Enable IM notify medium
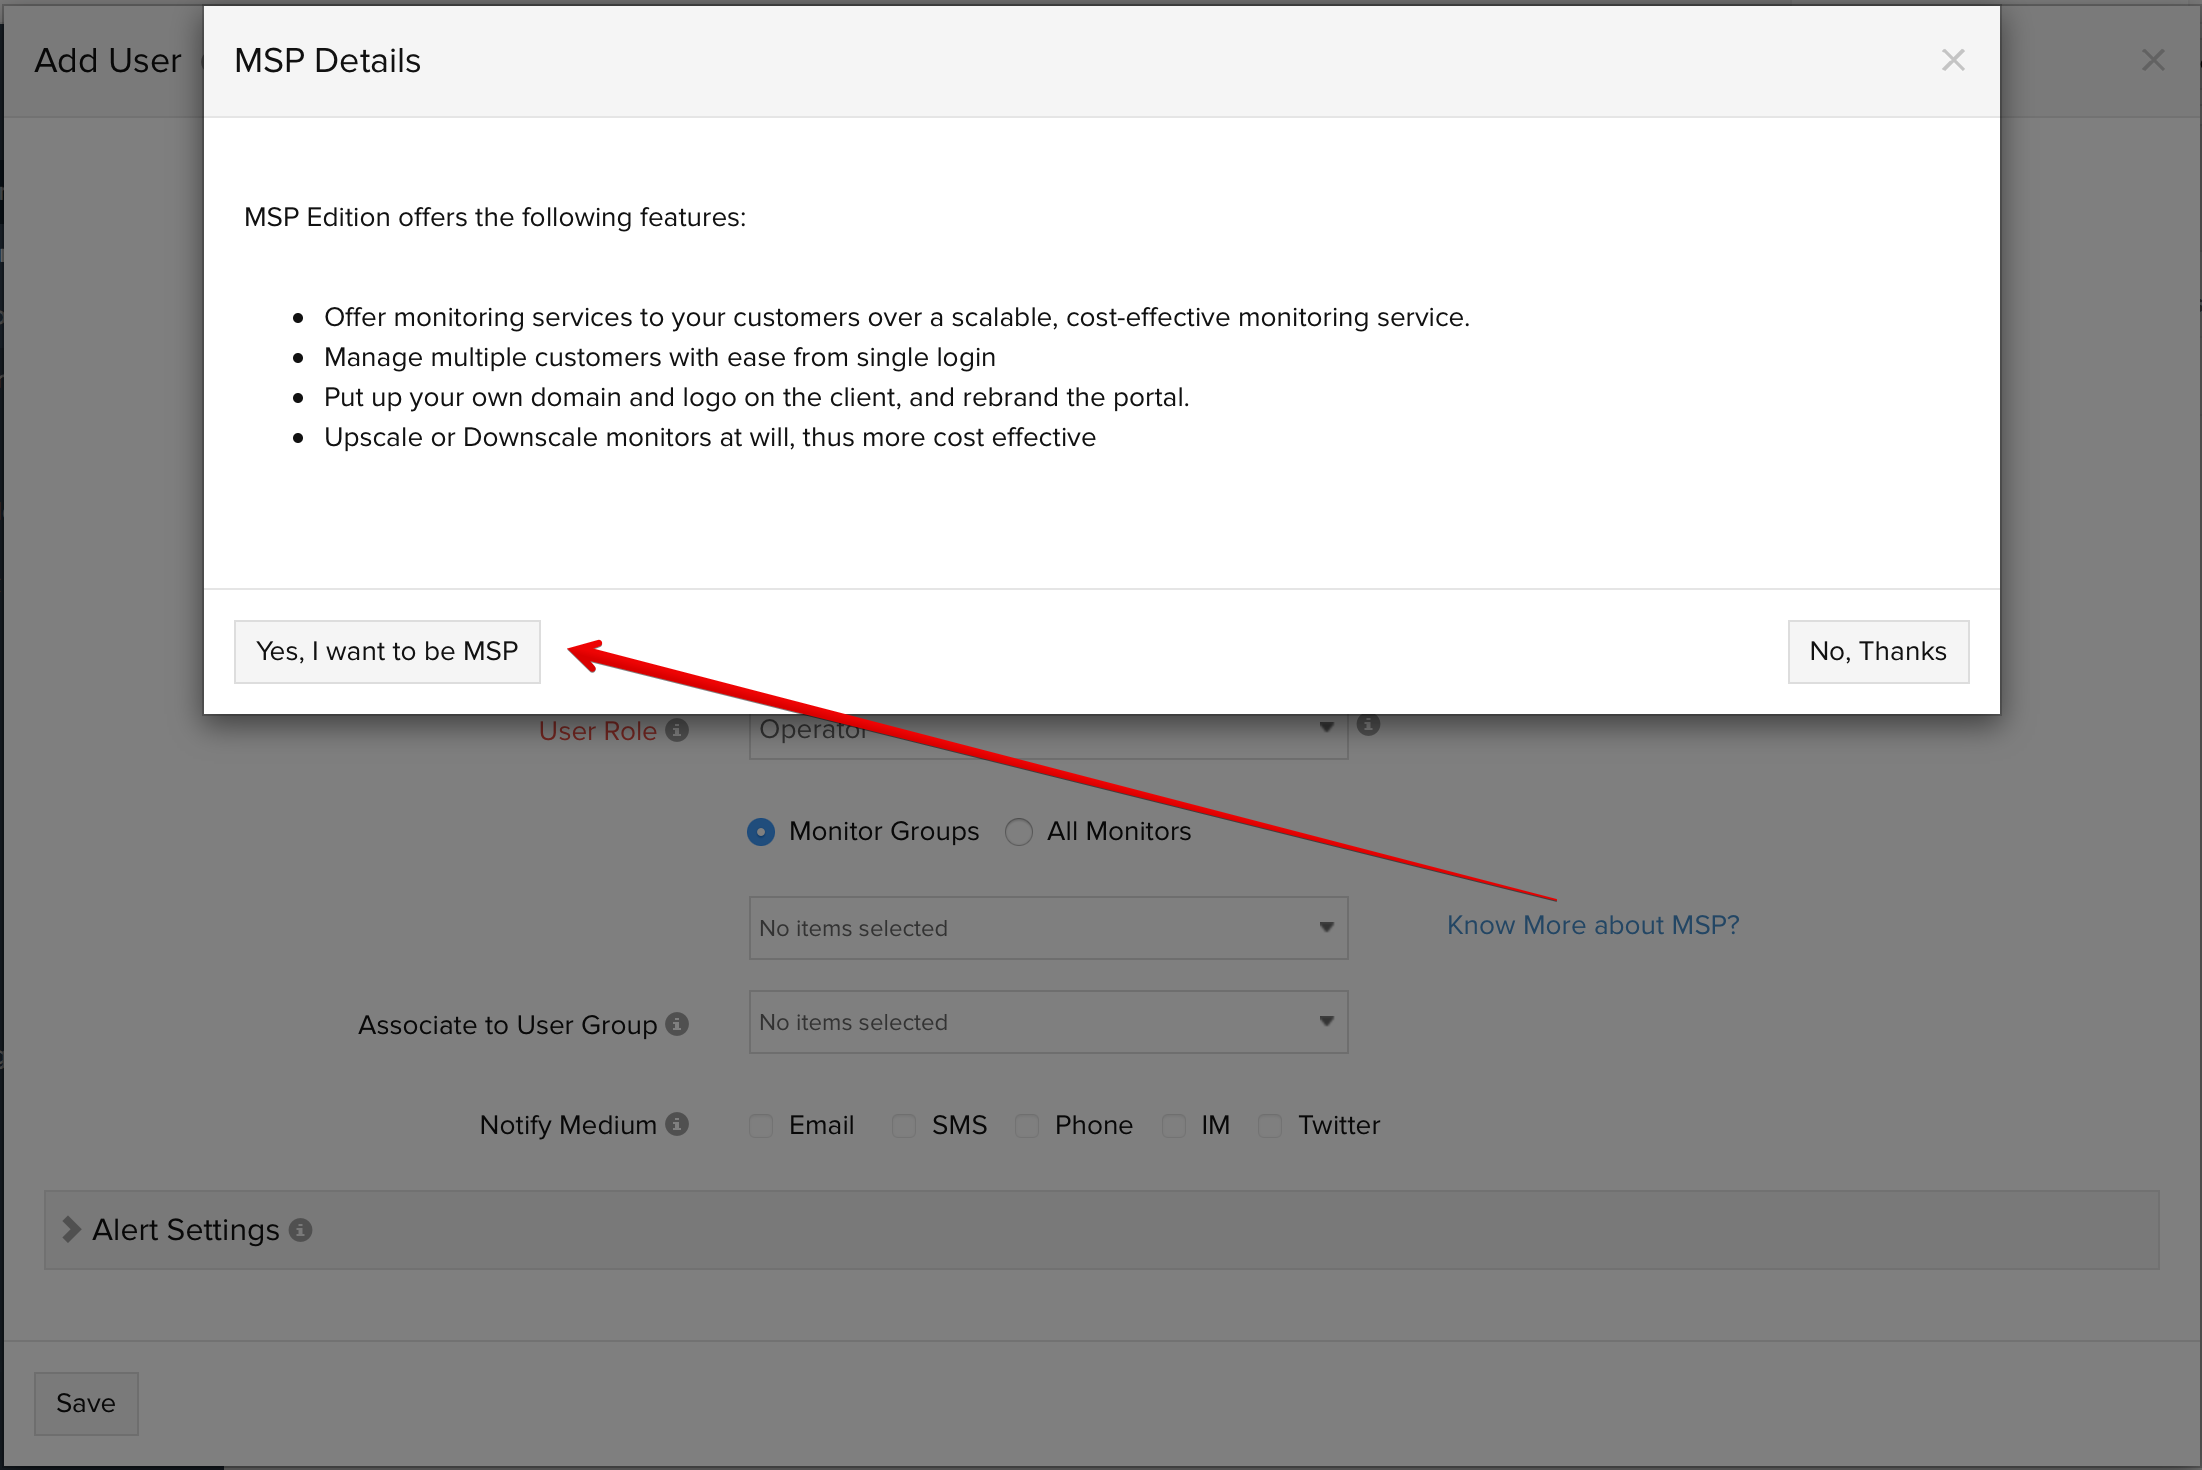2202x1470 pixels. pyautogui.click(x=1174, y=1126)
